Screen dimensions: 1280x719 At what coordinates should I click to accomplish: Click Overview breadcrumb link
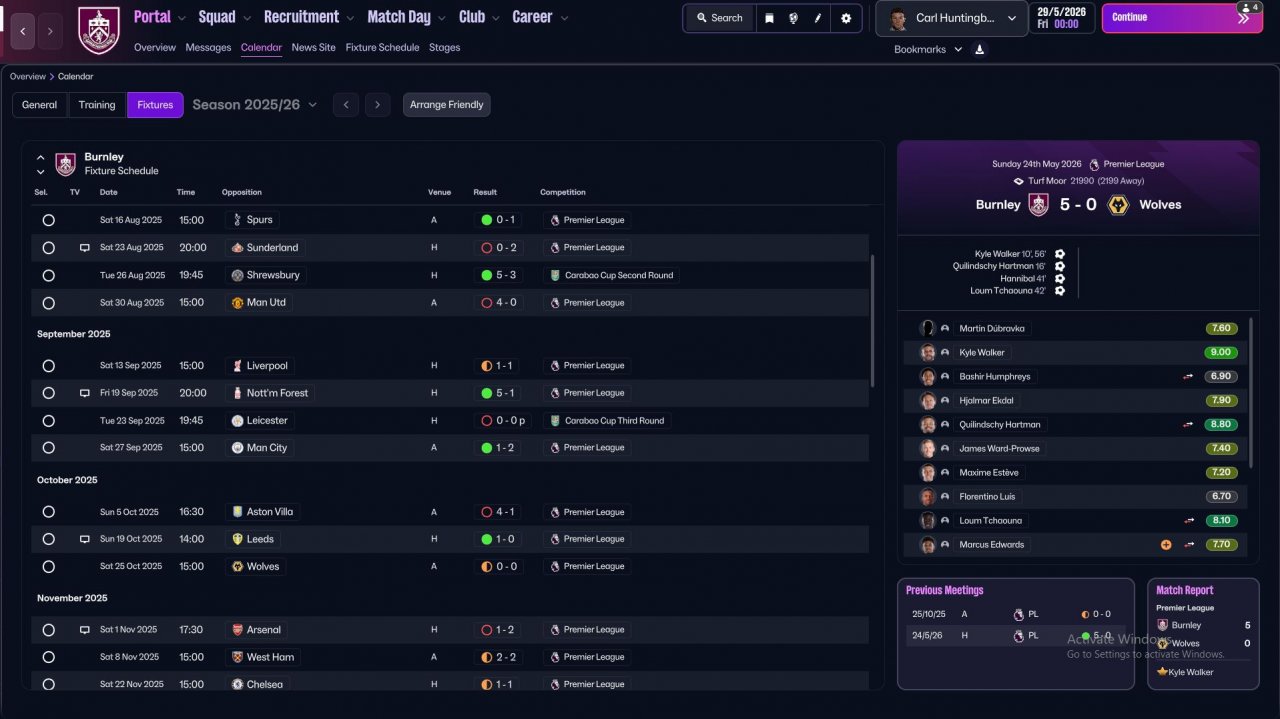(28, 77)
